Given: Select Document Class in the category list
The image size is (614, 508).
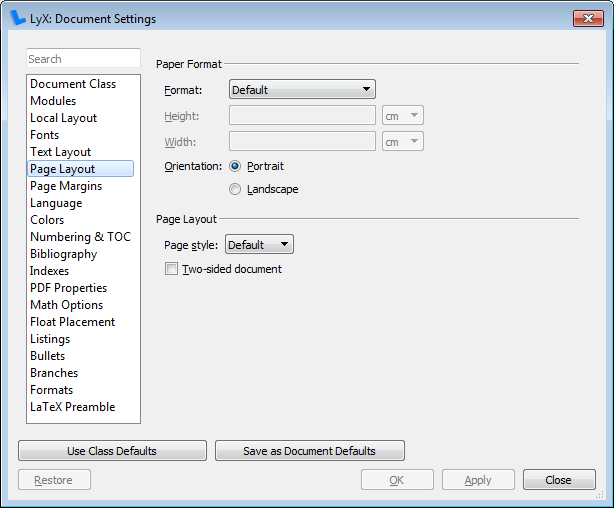Looking at the screenshot, I should (73, 84).
